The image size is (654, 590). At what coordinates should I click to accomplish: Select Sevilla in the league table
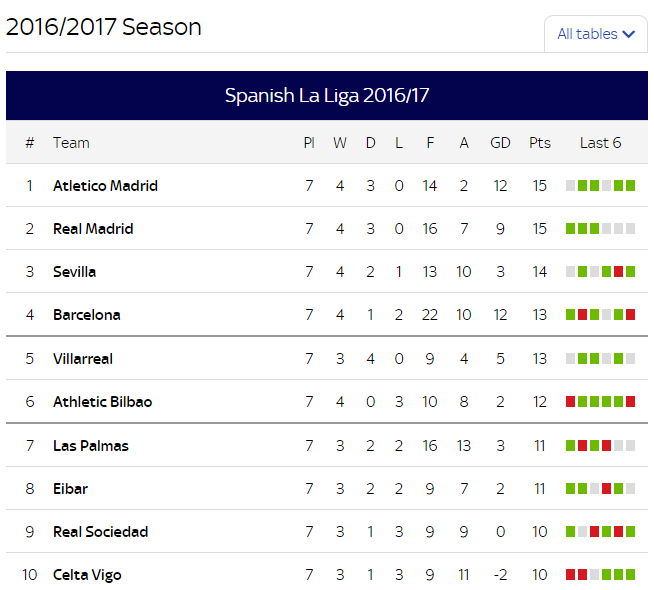click(x=74, y=271)
